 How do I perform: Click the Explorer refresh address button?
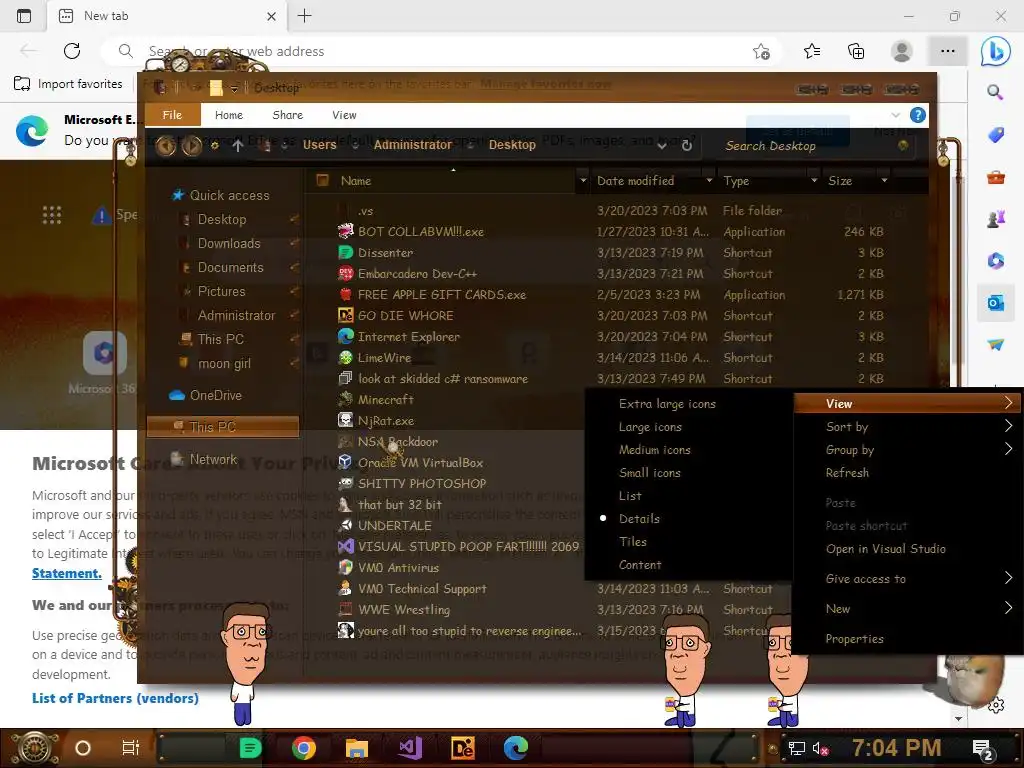[687, 145]
